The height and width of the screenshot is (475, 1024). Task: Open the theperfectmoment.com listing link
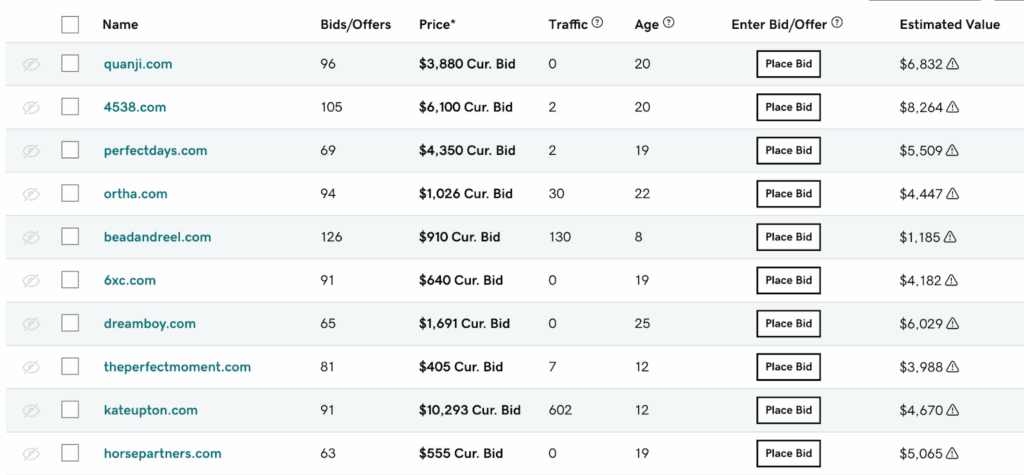pos(177,367)
